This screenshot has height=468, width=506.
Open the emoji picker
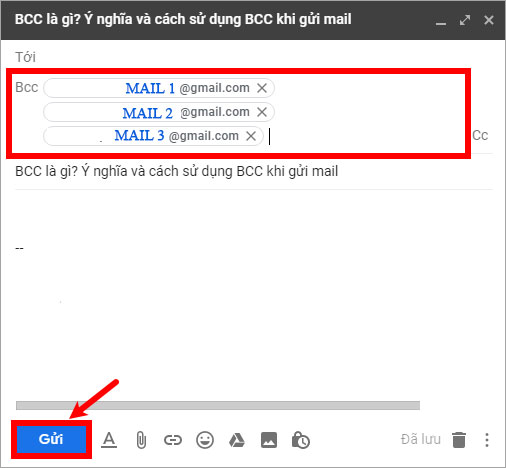[205, 440]
